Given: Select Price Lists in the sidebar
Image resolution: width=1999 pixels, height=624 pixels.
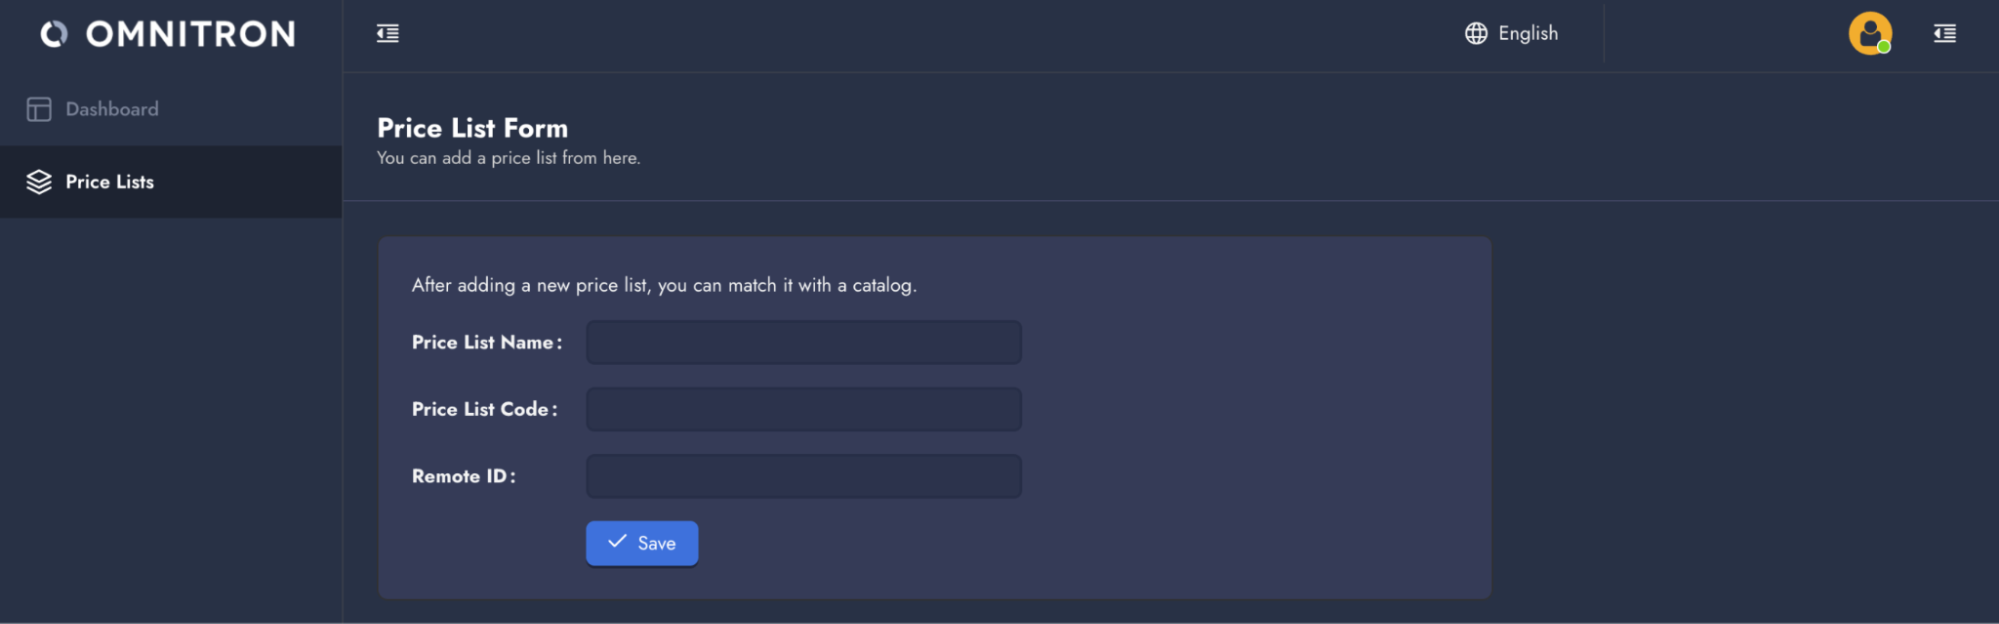Looking at the screenshot, I should [x=110, y=182].
